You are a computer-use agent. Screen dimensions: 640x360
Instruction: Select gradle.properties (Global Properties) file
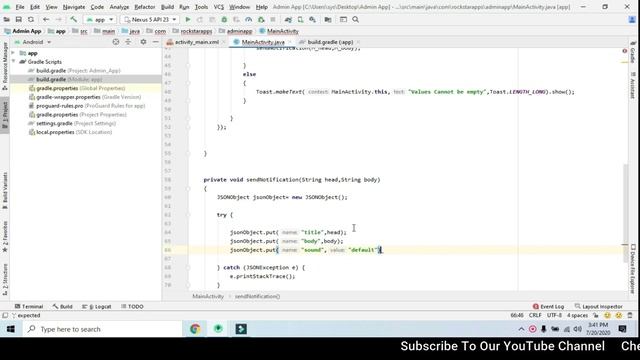[x=77, y=88]
